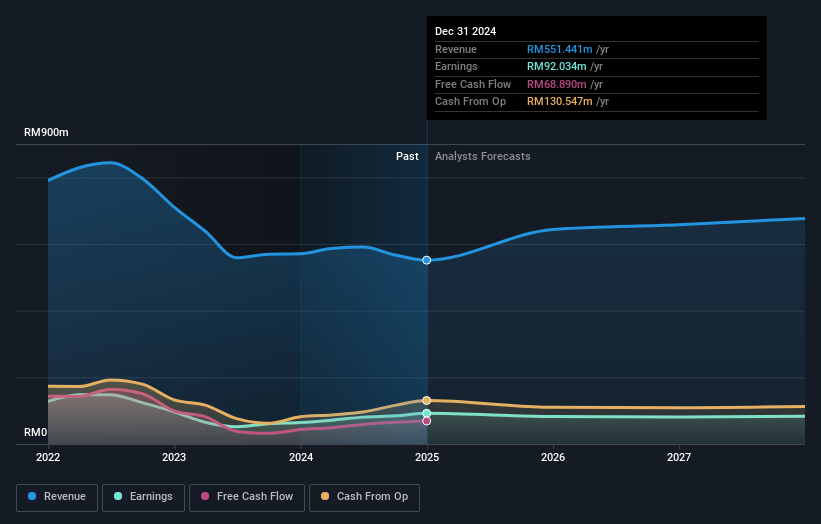821x524 pixels.
Task: Click the blue Revenue data point at 2025
Action: coord(427,260)
